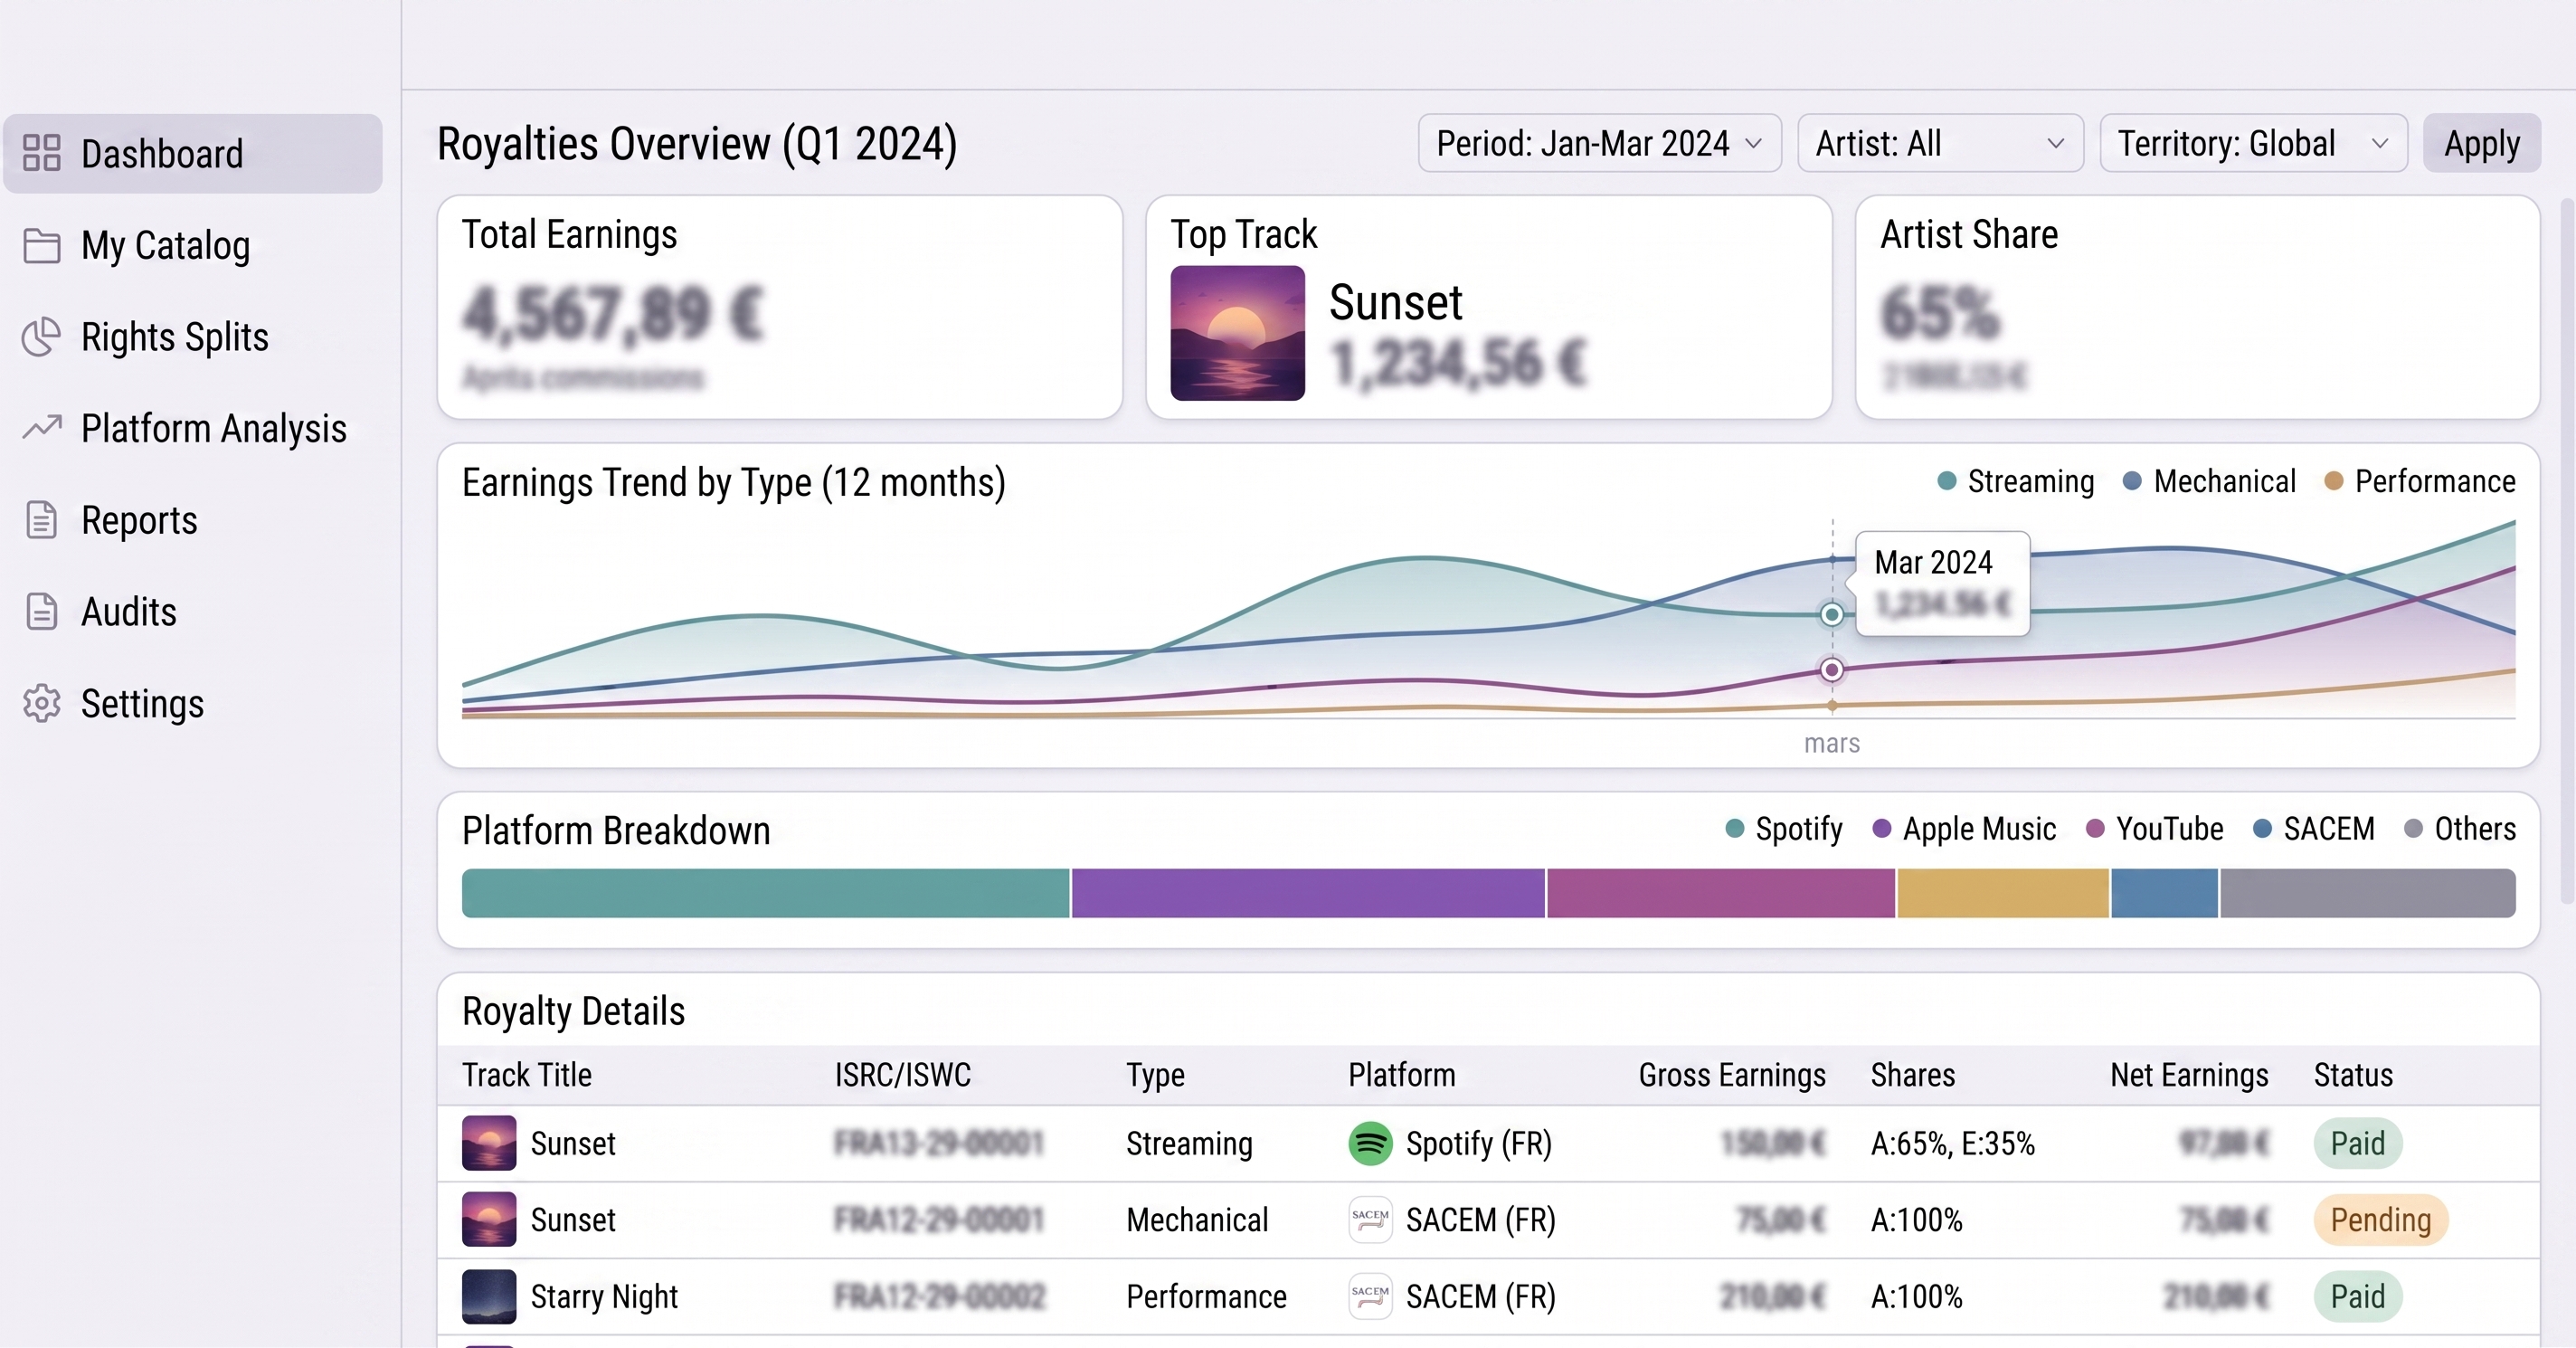Open the Artist All dropdown
The image size is (2576, 1348).
(1940, 143)
